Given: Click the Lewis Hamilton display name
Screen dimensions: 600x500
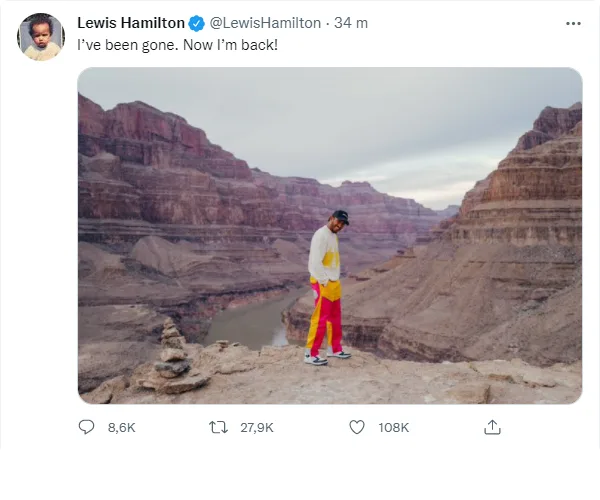Looking at the screenshot, I should [x=131, y=23].
